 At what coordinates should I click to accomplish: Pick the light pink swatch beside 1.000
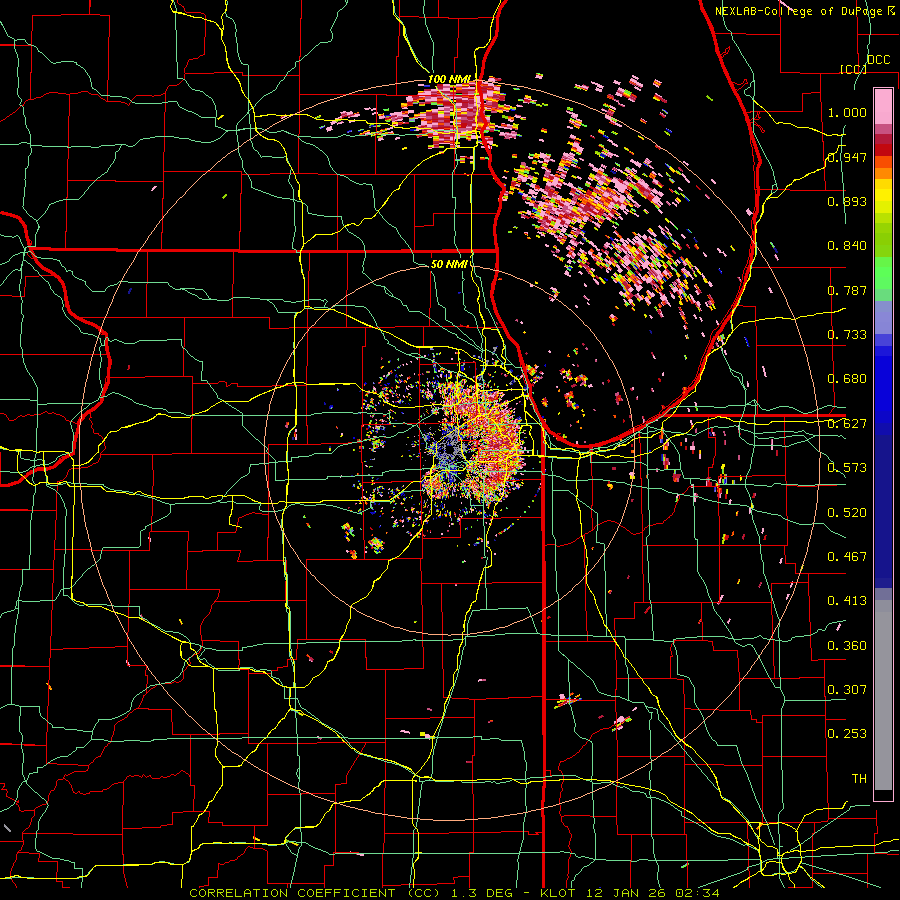[883, 106]
